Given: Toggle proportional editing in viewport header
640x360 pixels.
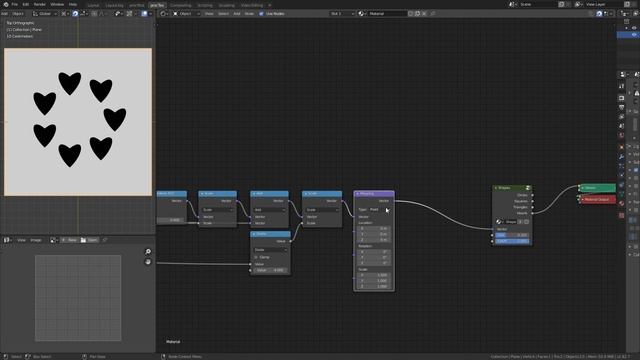Looking at the screenshot, I should pyautogui.click(x=94, y=13).
